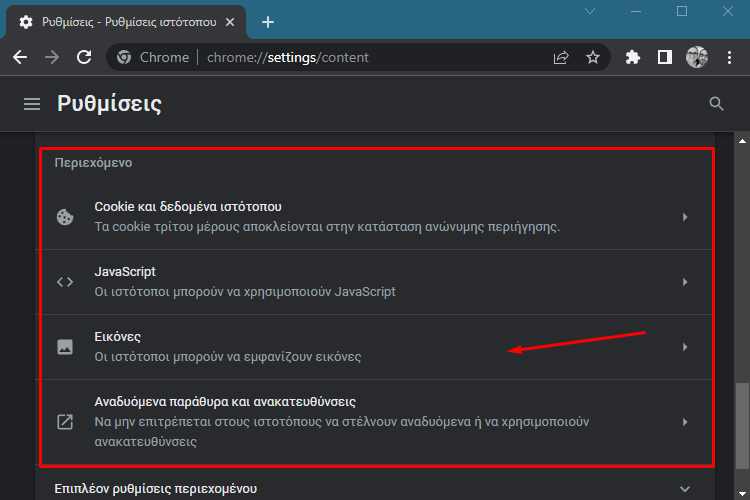Image resolution: width=750 pixels, height=500 pixels.
Task: Share this page via the share icon
Action: click(561, 57)
